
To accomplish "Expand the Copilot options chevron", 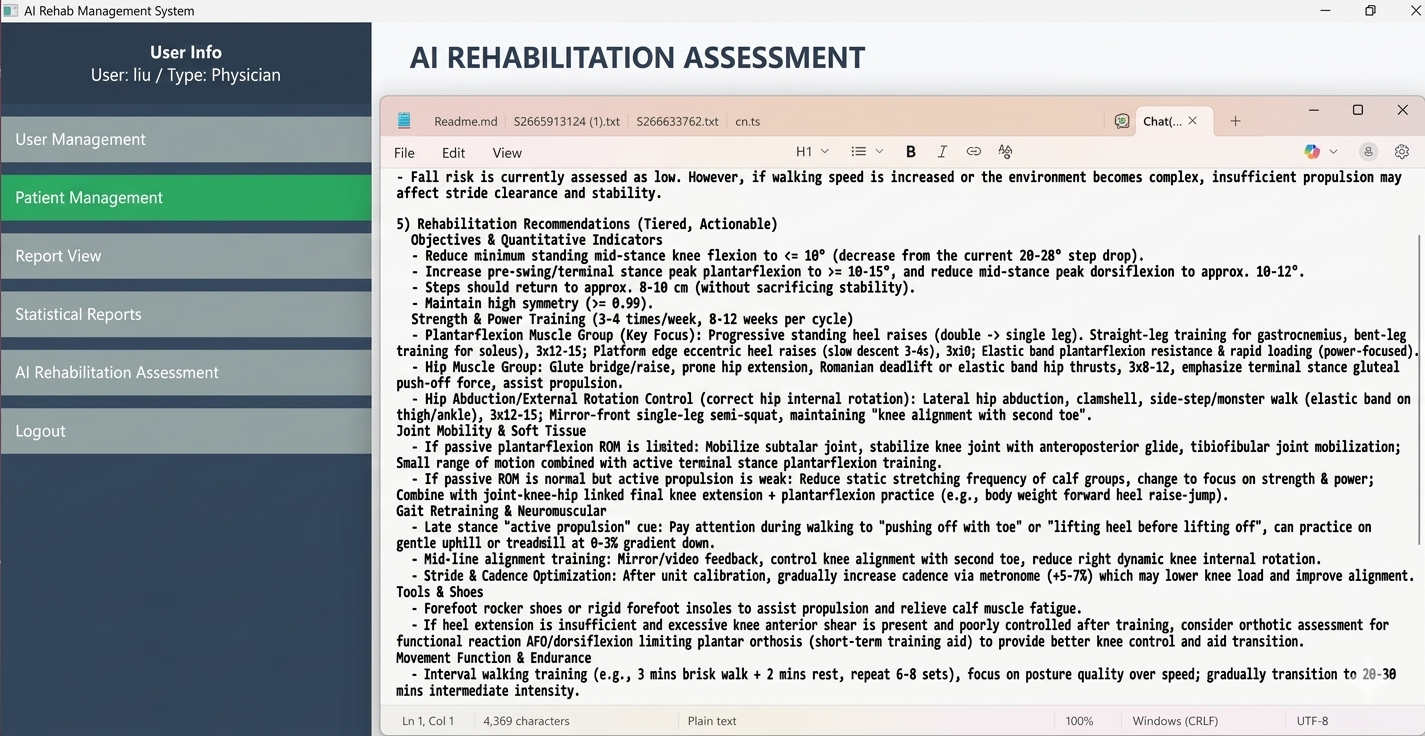I will 1333,152.
